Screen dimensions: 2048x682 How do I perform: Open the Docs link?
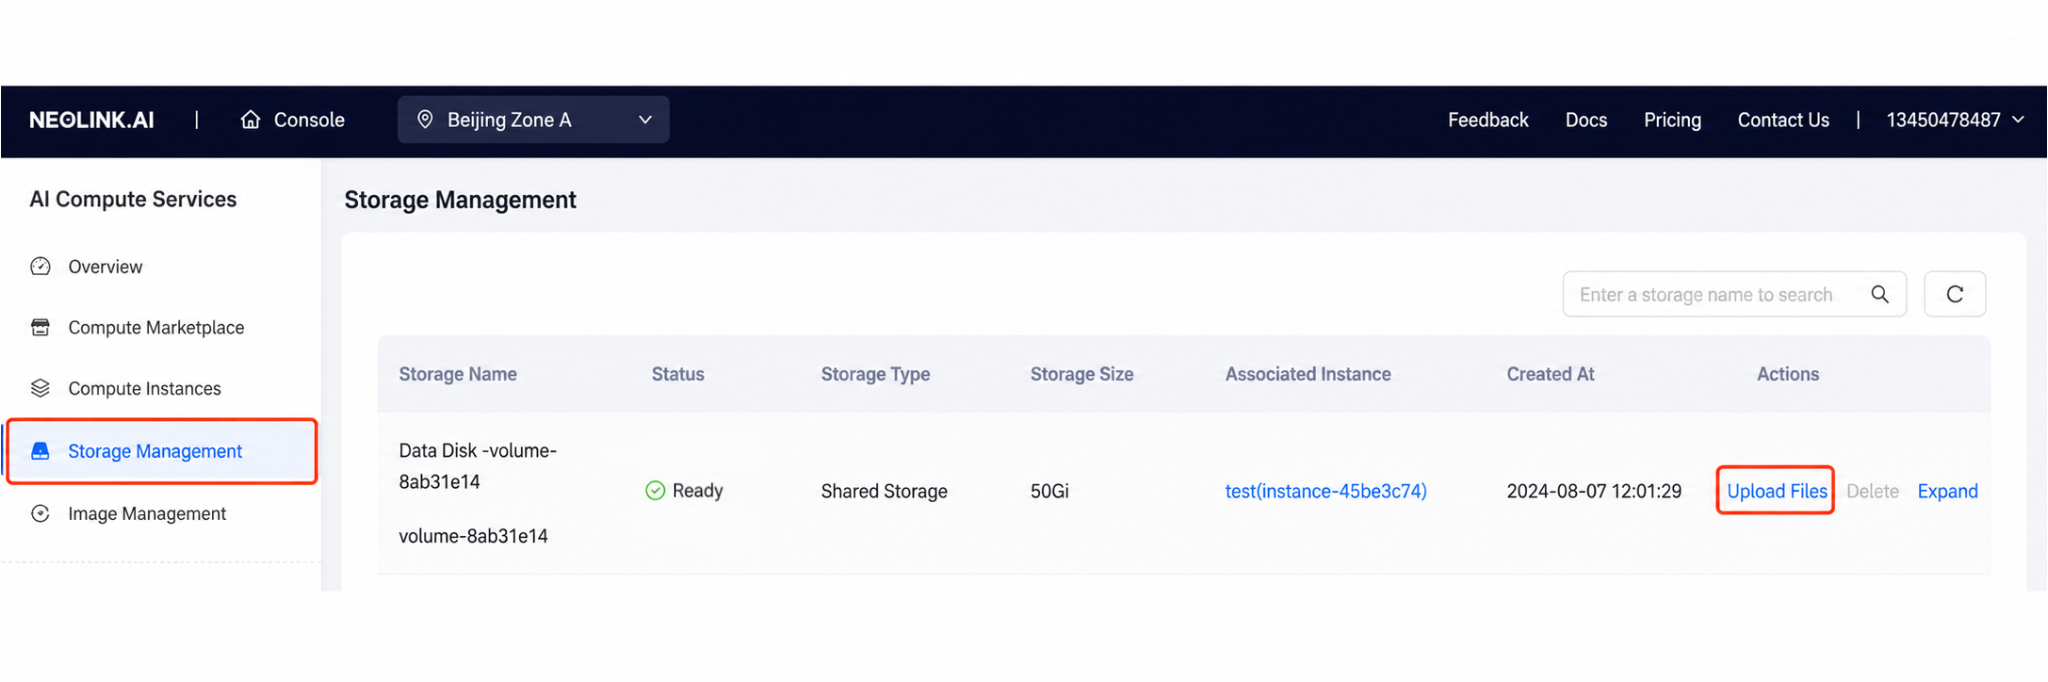[1586, 120]
